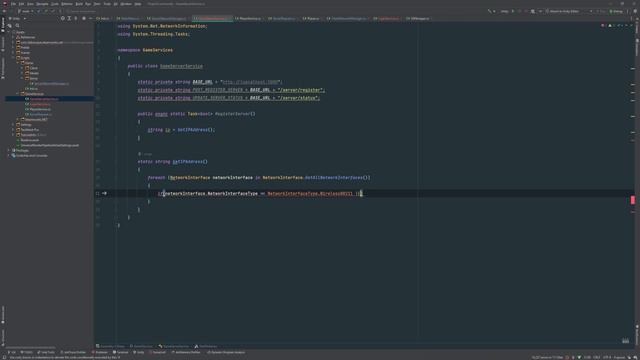Viewport: 640px width, 360px height.
Task: Open the explorer settings gear icon
Action: coord(84,18)
